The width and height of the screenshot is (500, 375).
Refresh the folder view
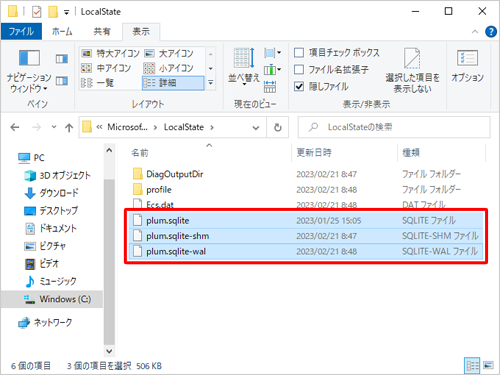(278, 127)
